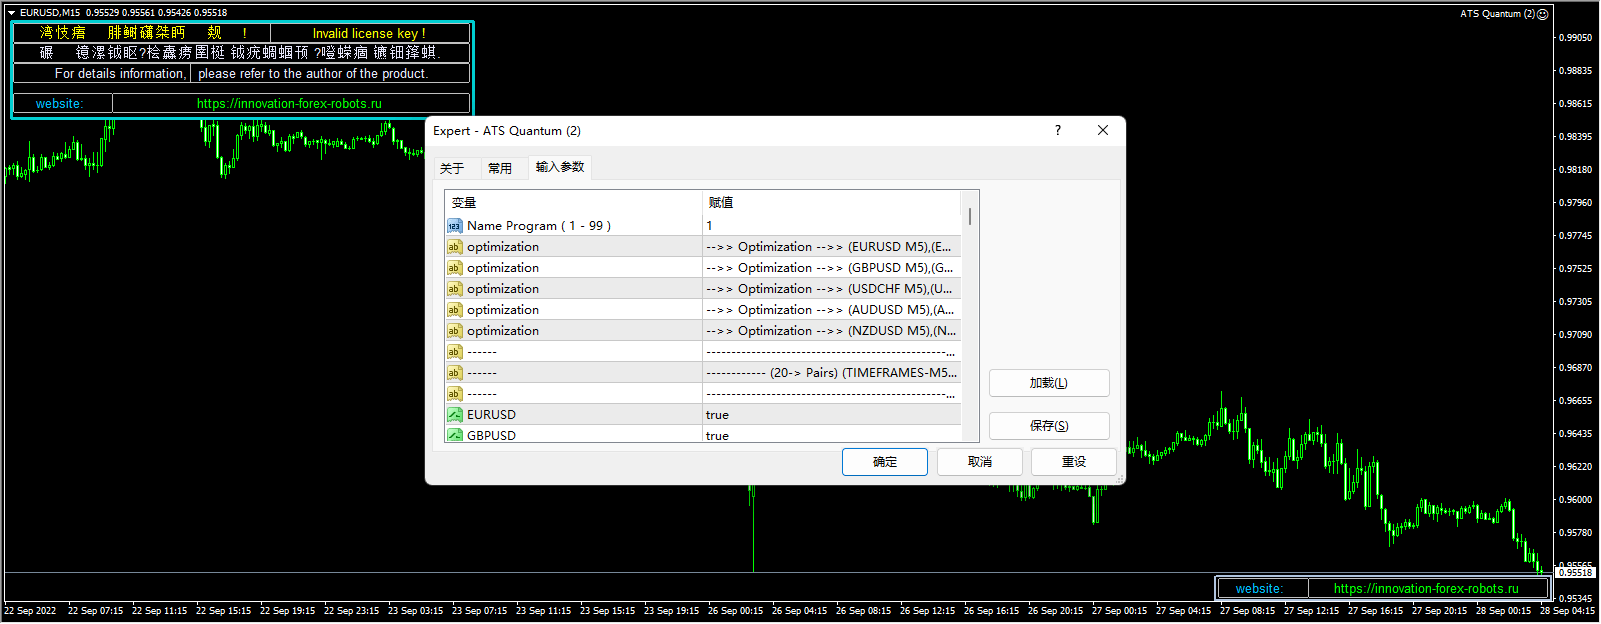Click the string icon of NZDUSD M5 optimization row
This screenshot has height=624, width=1601.
pyautogui.click(x=454, y=331)
